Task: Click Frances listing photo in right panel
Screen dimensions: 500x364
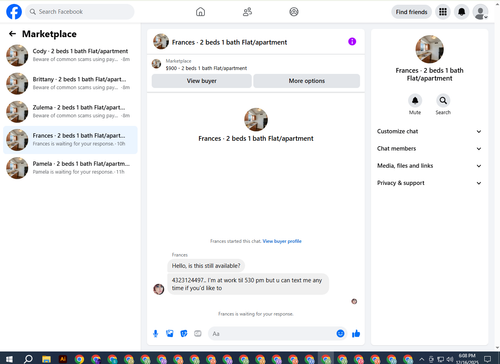Action: click(x=429, y=49)
